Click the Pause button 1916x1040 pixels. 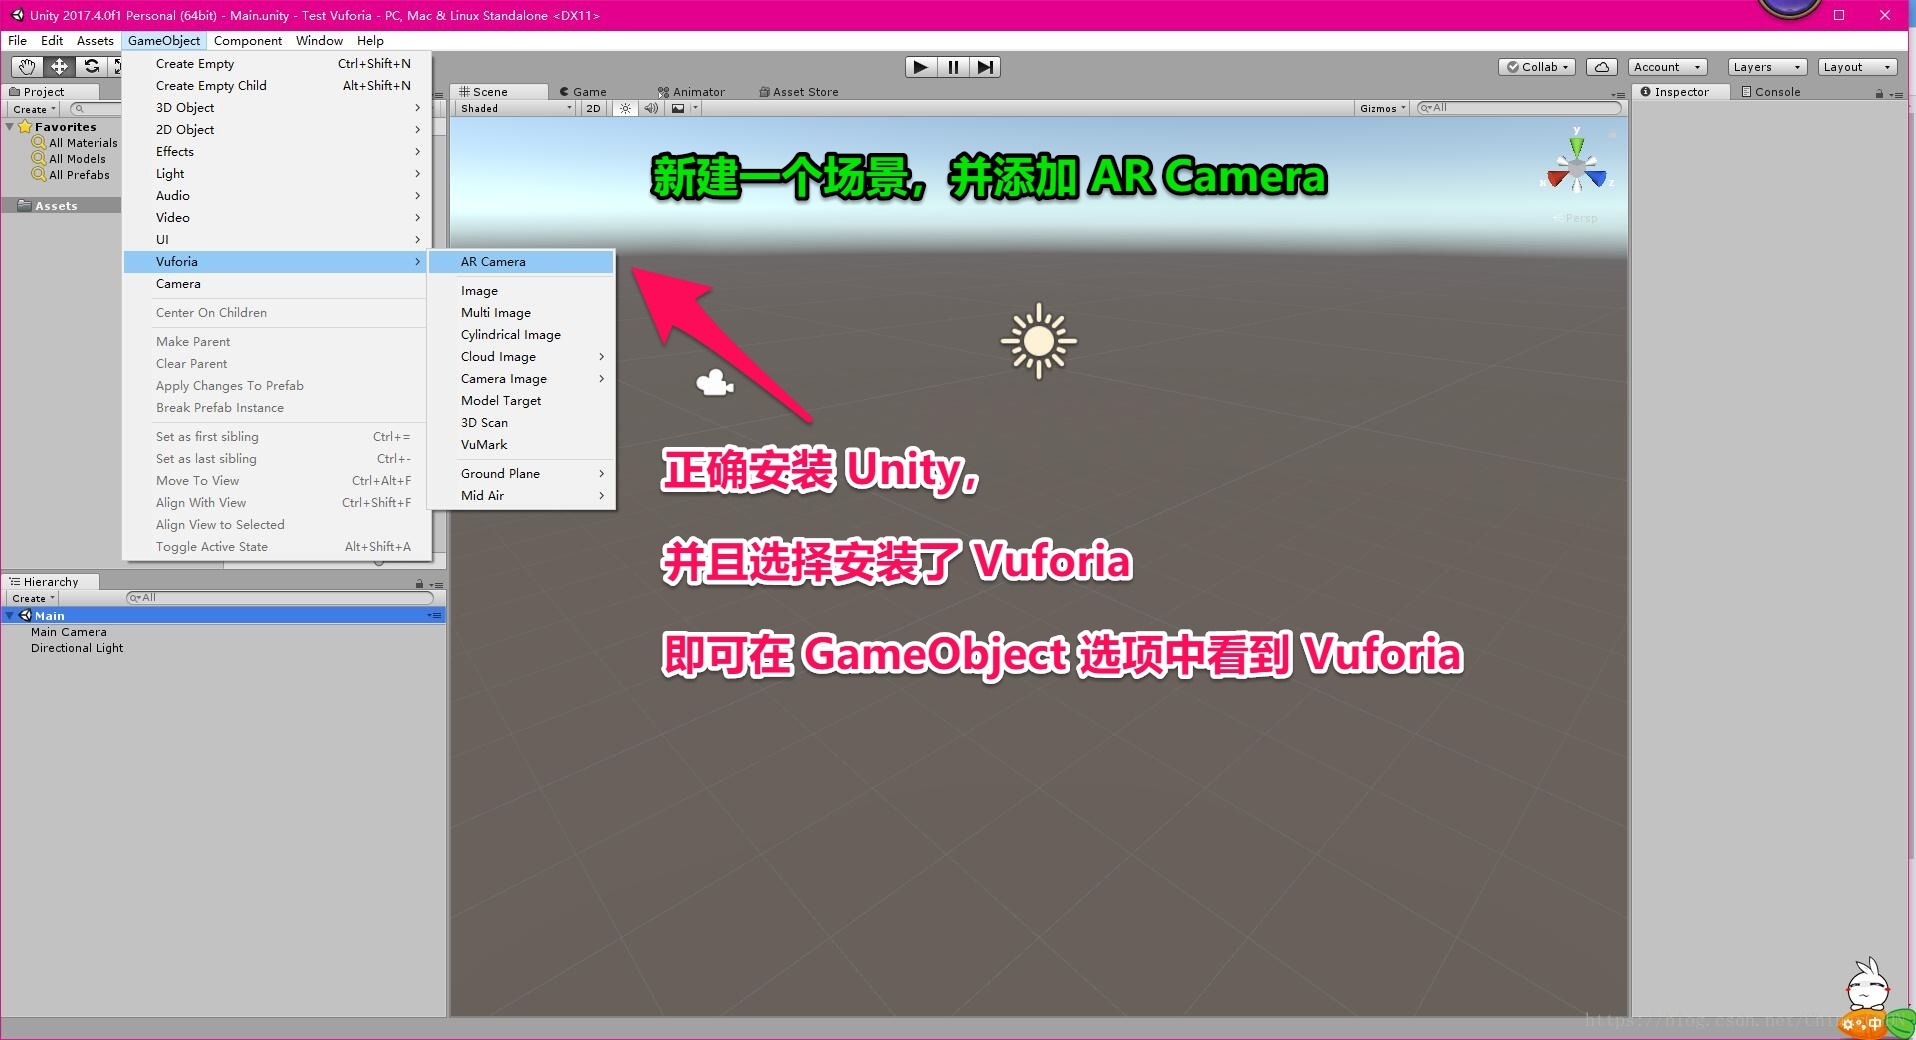(953, 67)
